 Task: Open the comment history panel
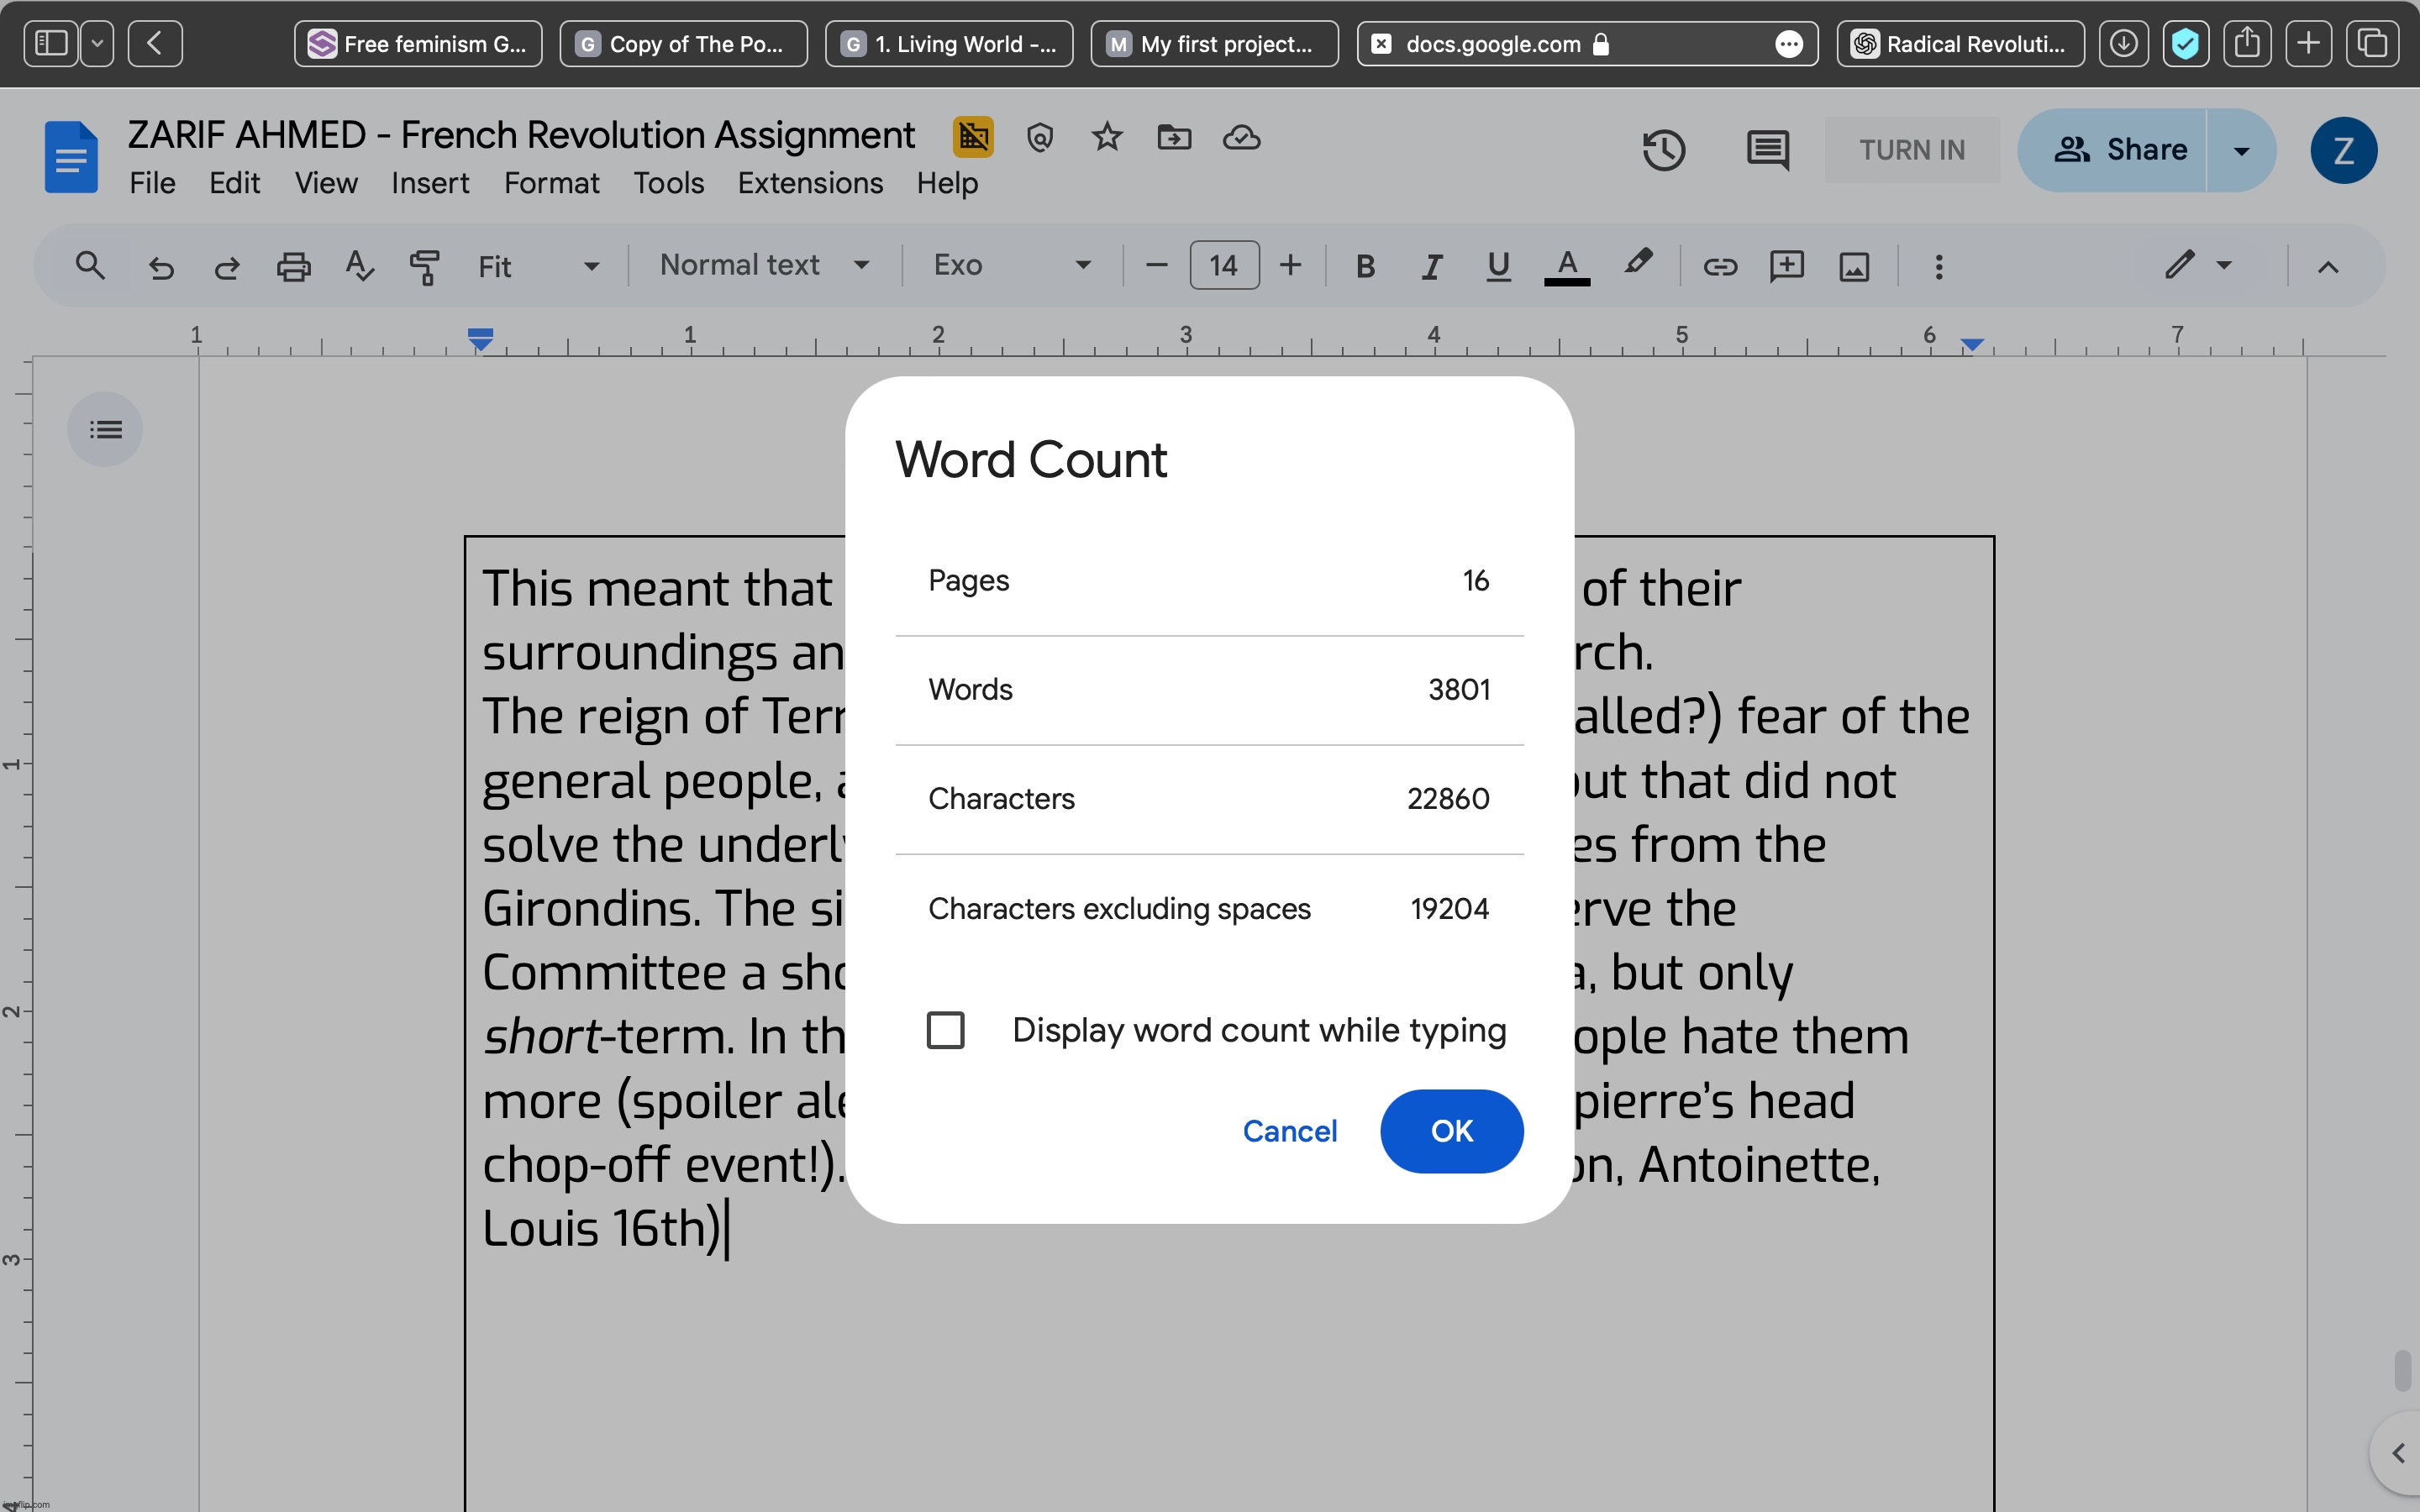click(1768, 150)
